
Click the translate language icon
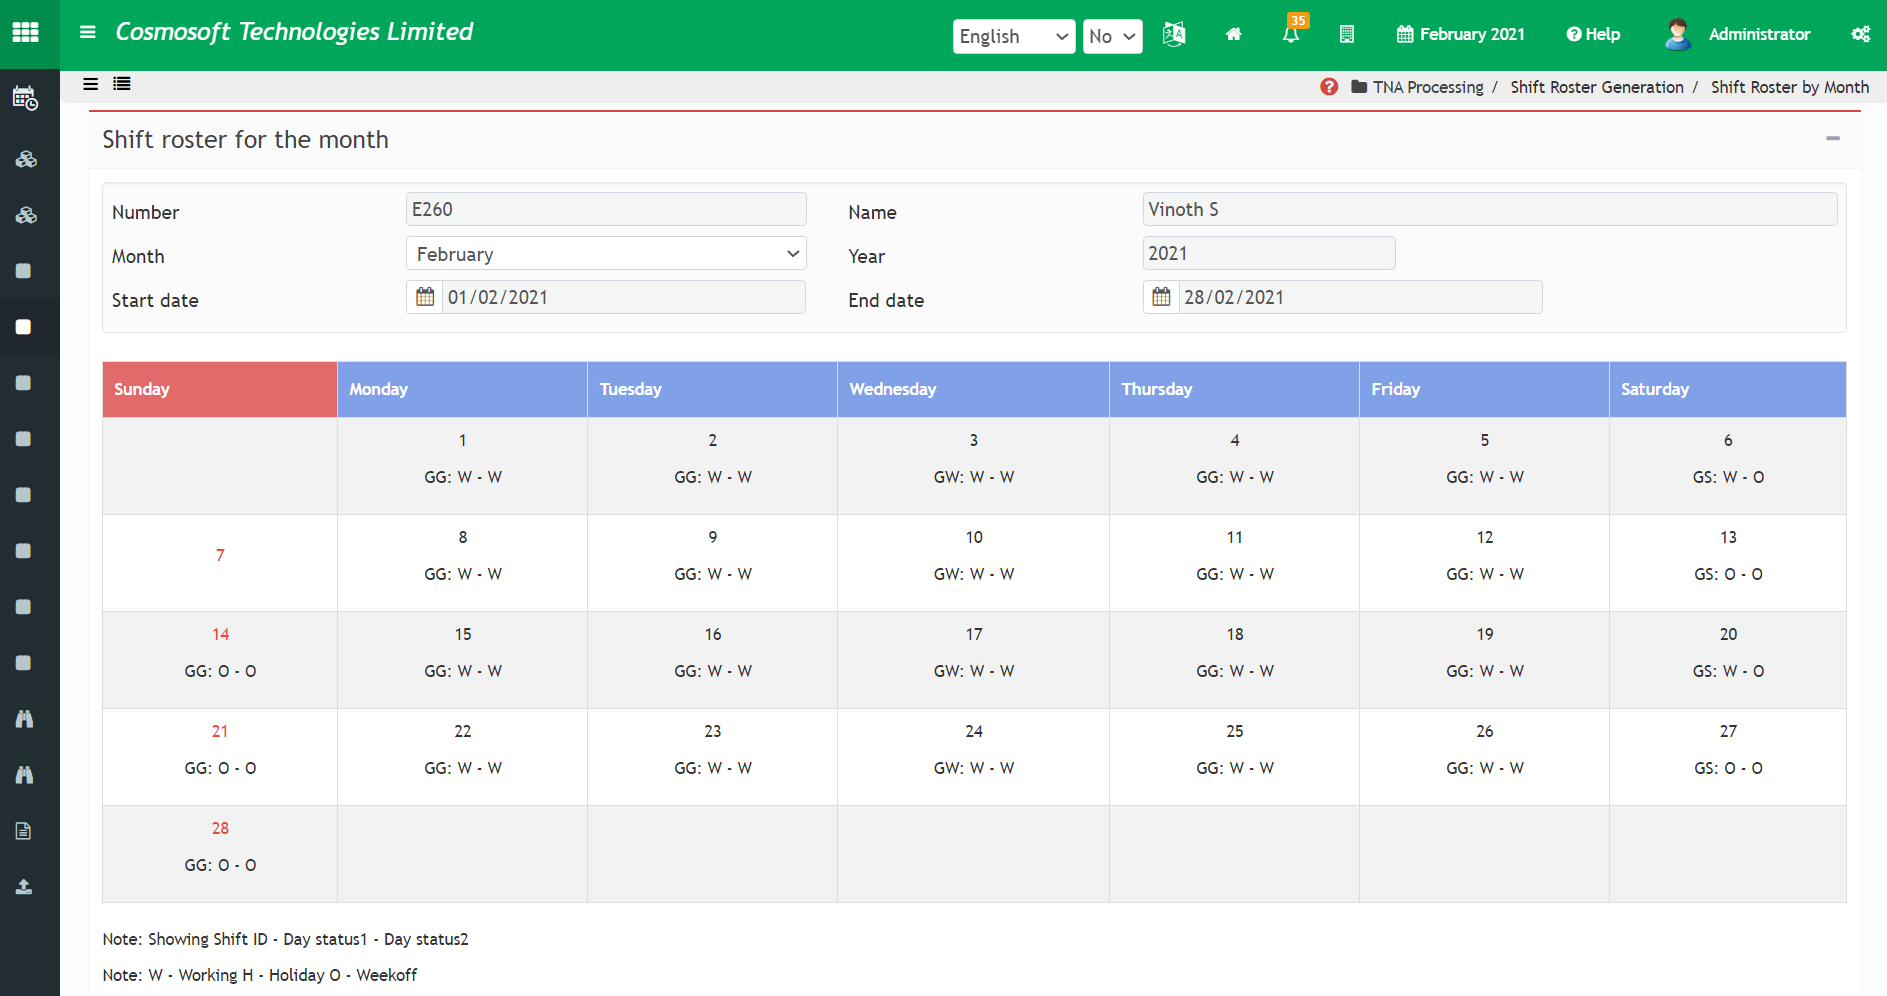click(x=1174, y=34)
